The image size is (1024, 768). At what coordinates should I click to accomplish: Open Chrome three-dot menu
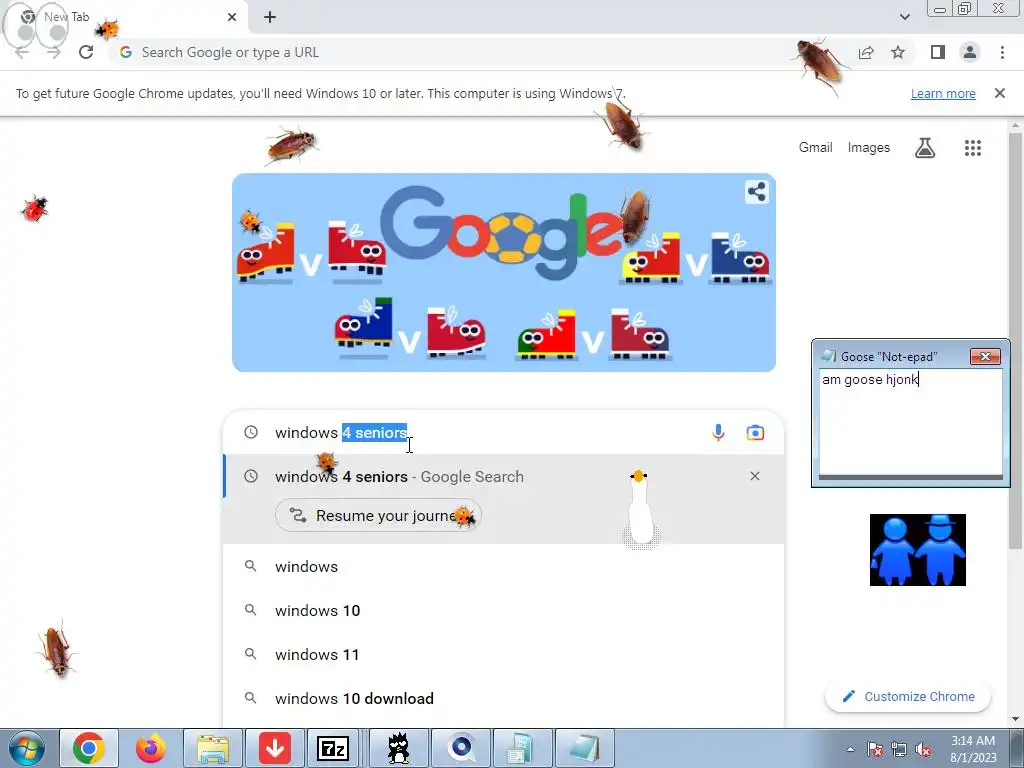(1002, 52)
